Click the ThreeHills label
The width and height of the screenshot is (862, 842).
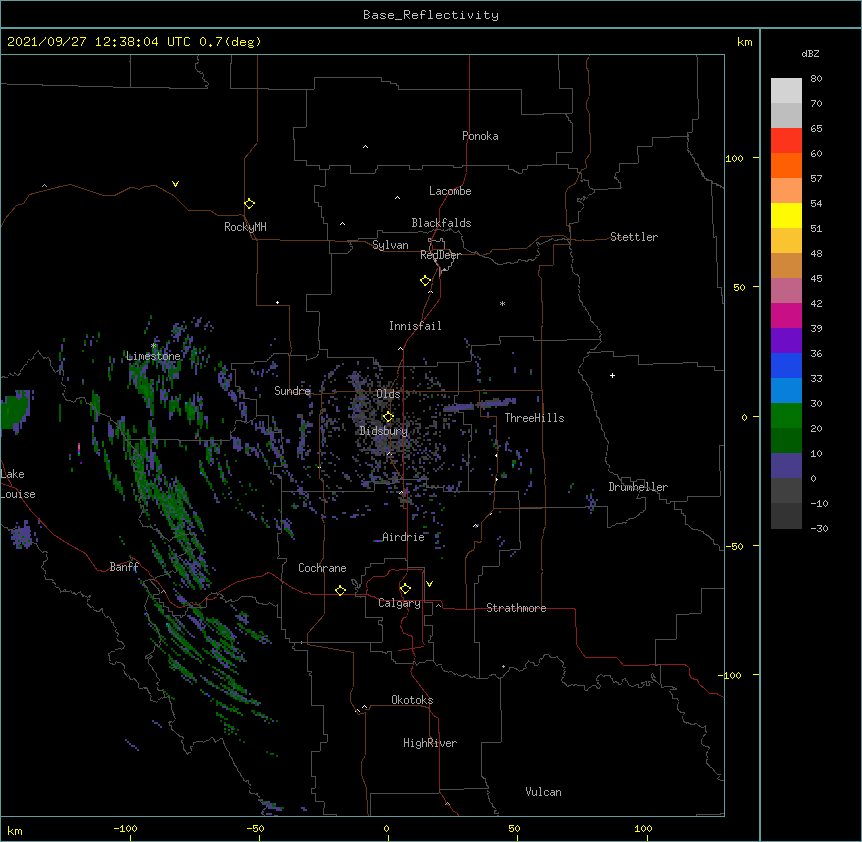pyautogui.click(x=534, y=418)
